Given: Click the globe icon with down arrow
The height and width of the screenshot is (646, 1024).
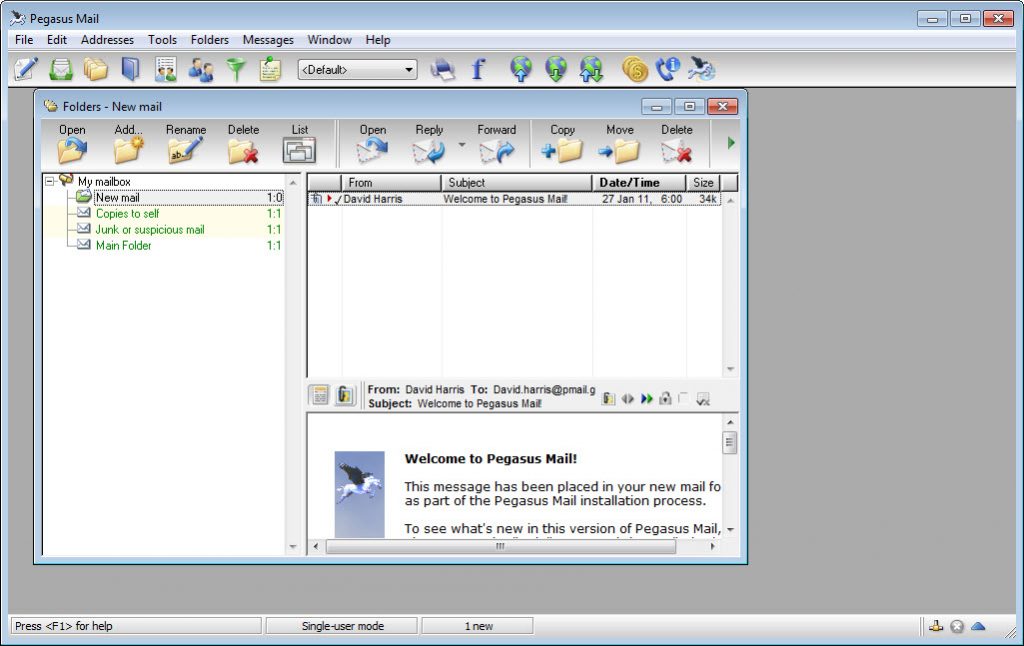Looking at the screenshot, I should (x=556, y=69).
